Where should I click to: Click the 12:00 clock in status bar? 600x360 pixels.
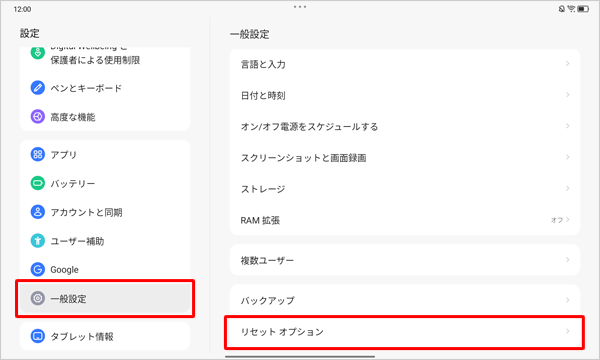click(22, 9)
